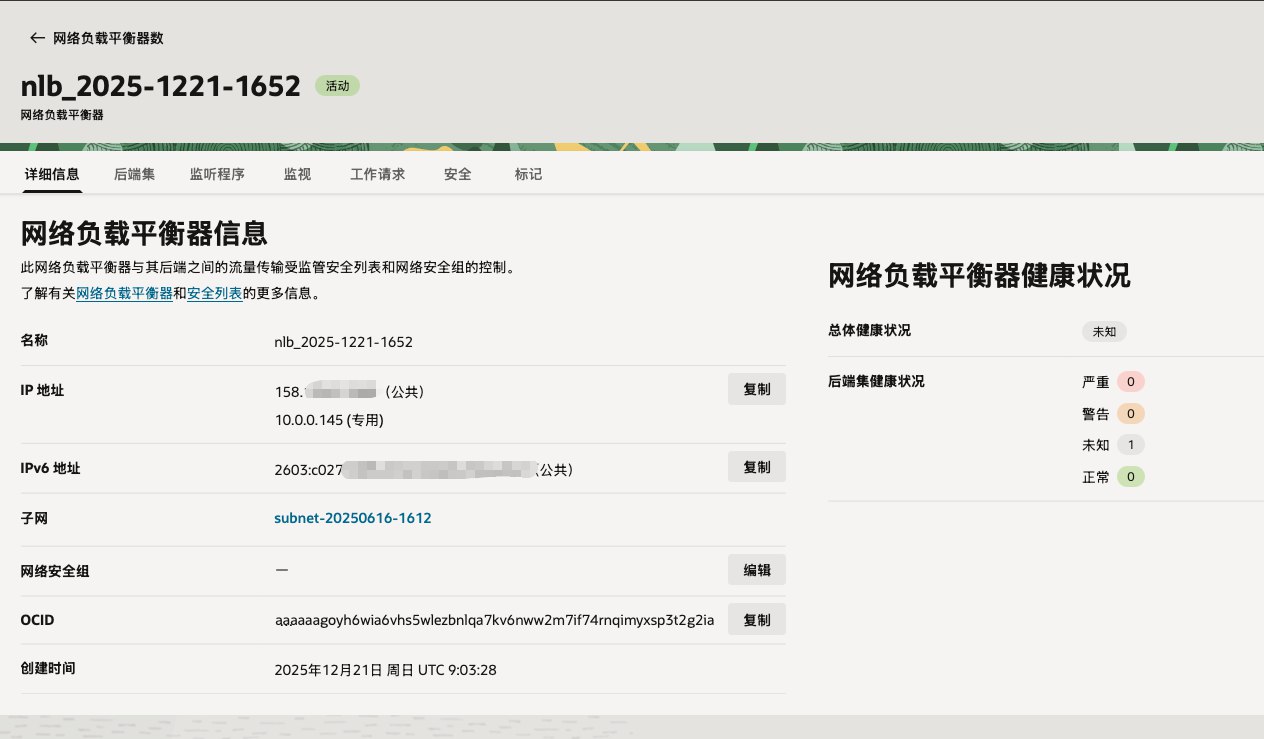Screen dimensions: 1264x739
Task: Switch to the 后端集 tab
Action: 134,174
